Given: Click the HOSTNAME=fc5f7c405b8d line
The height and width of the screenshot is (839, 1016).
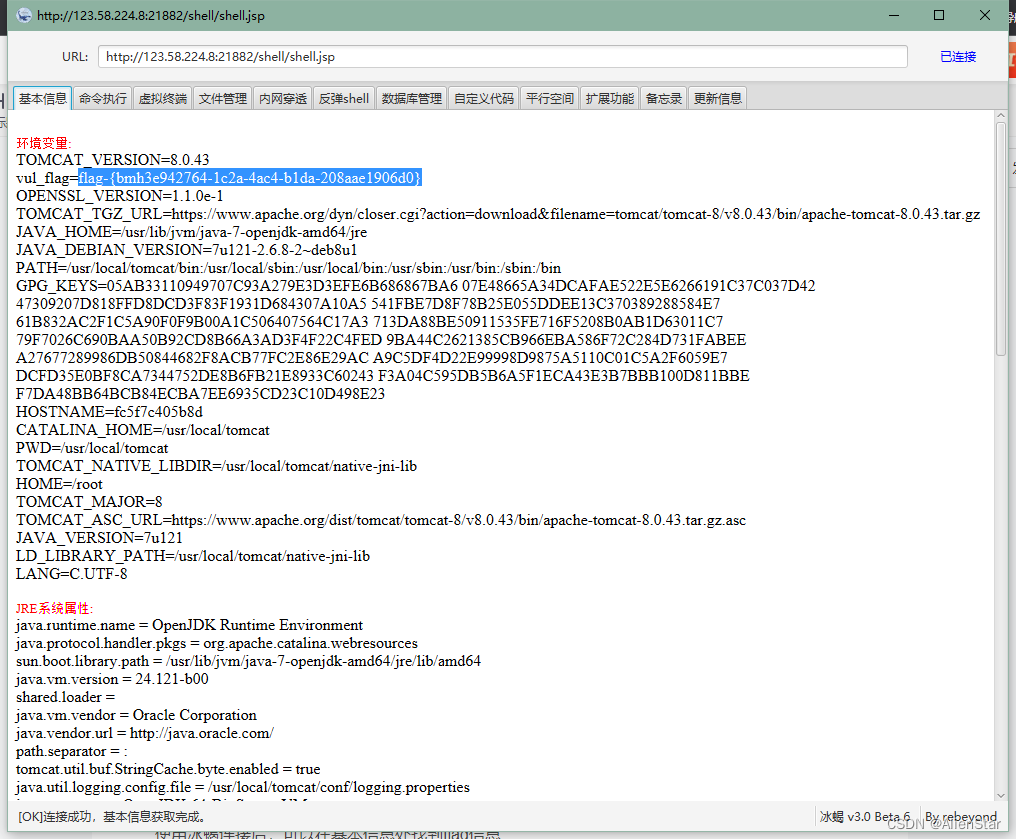Looking at the screenshot, I should (110, 411).
